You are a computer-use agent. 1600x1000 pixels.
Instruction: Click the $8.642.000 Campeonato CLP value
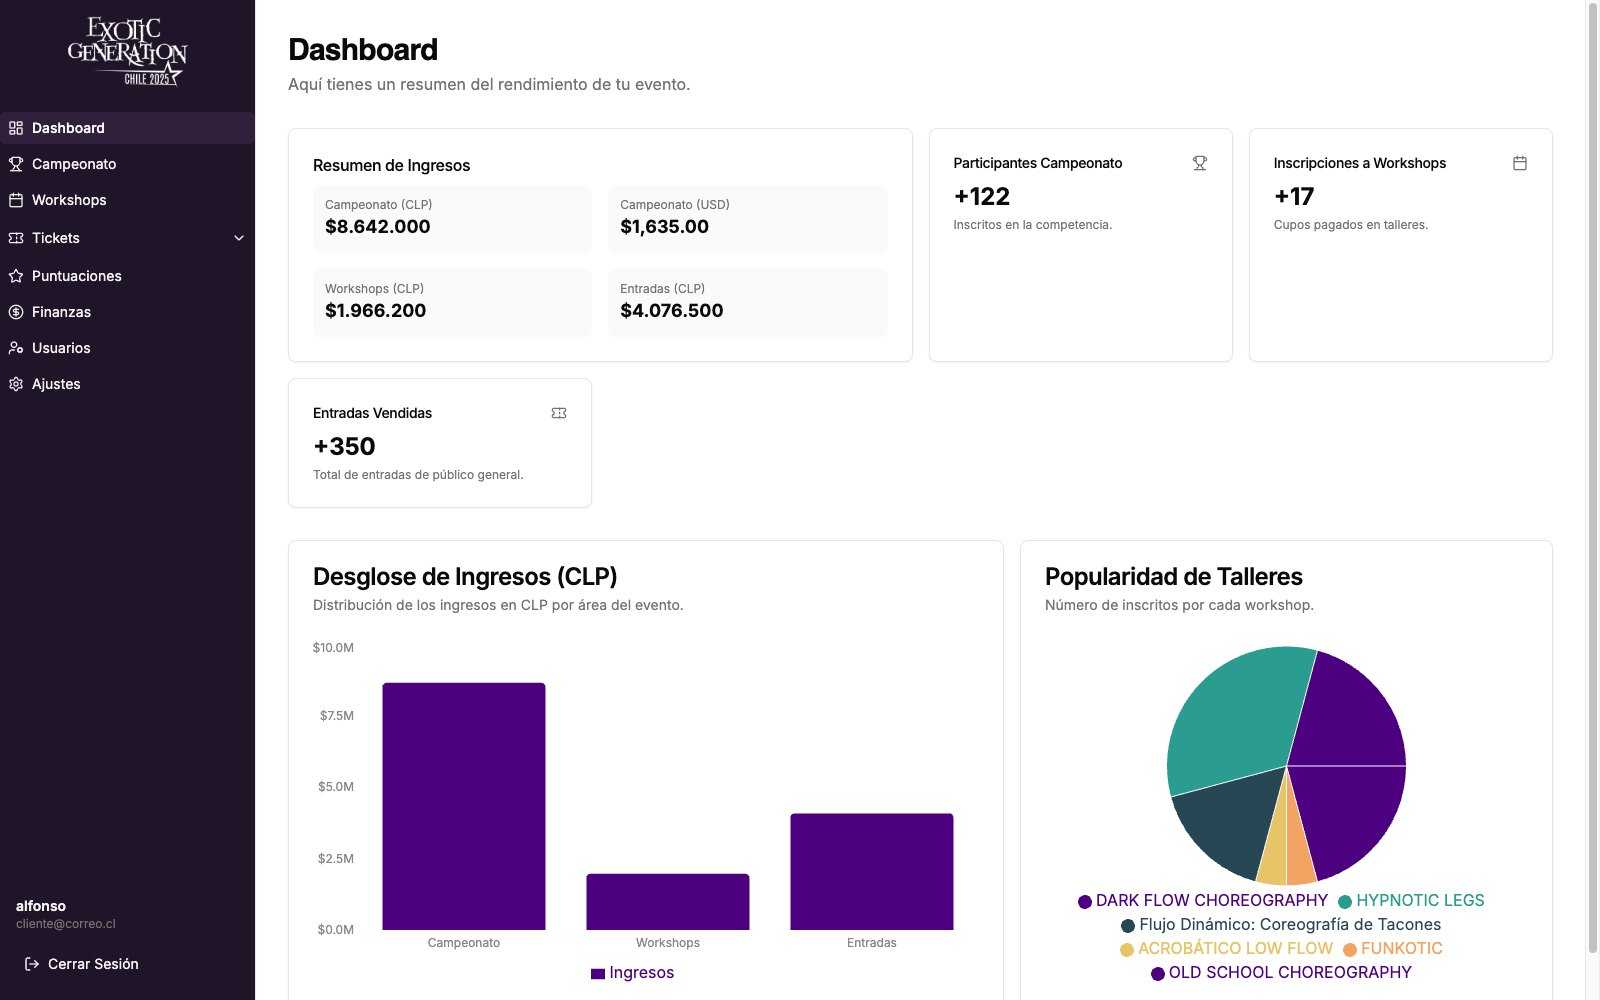click(378, 227)
